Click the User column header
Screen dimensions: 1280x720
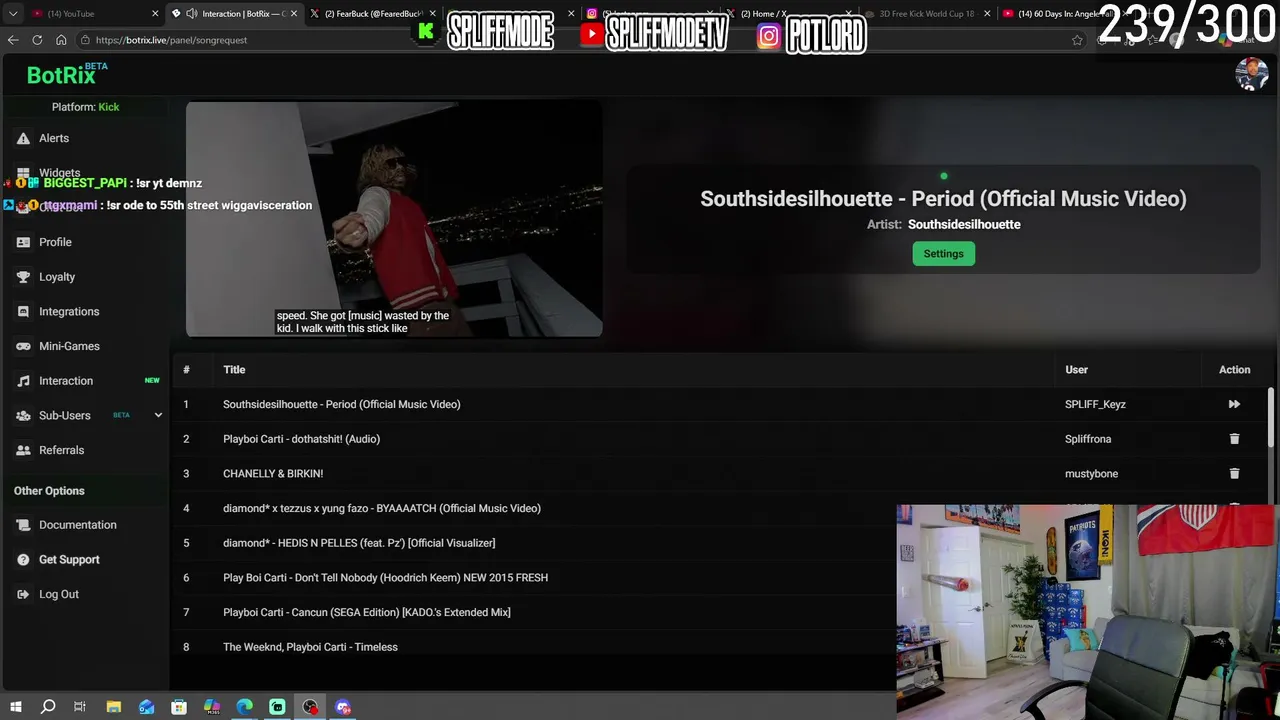(1076, 370)
